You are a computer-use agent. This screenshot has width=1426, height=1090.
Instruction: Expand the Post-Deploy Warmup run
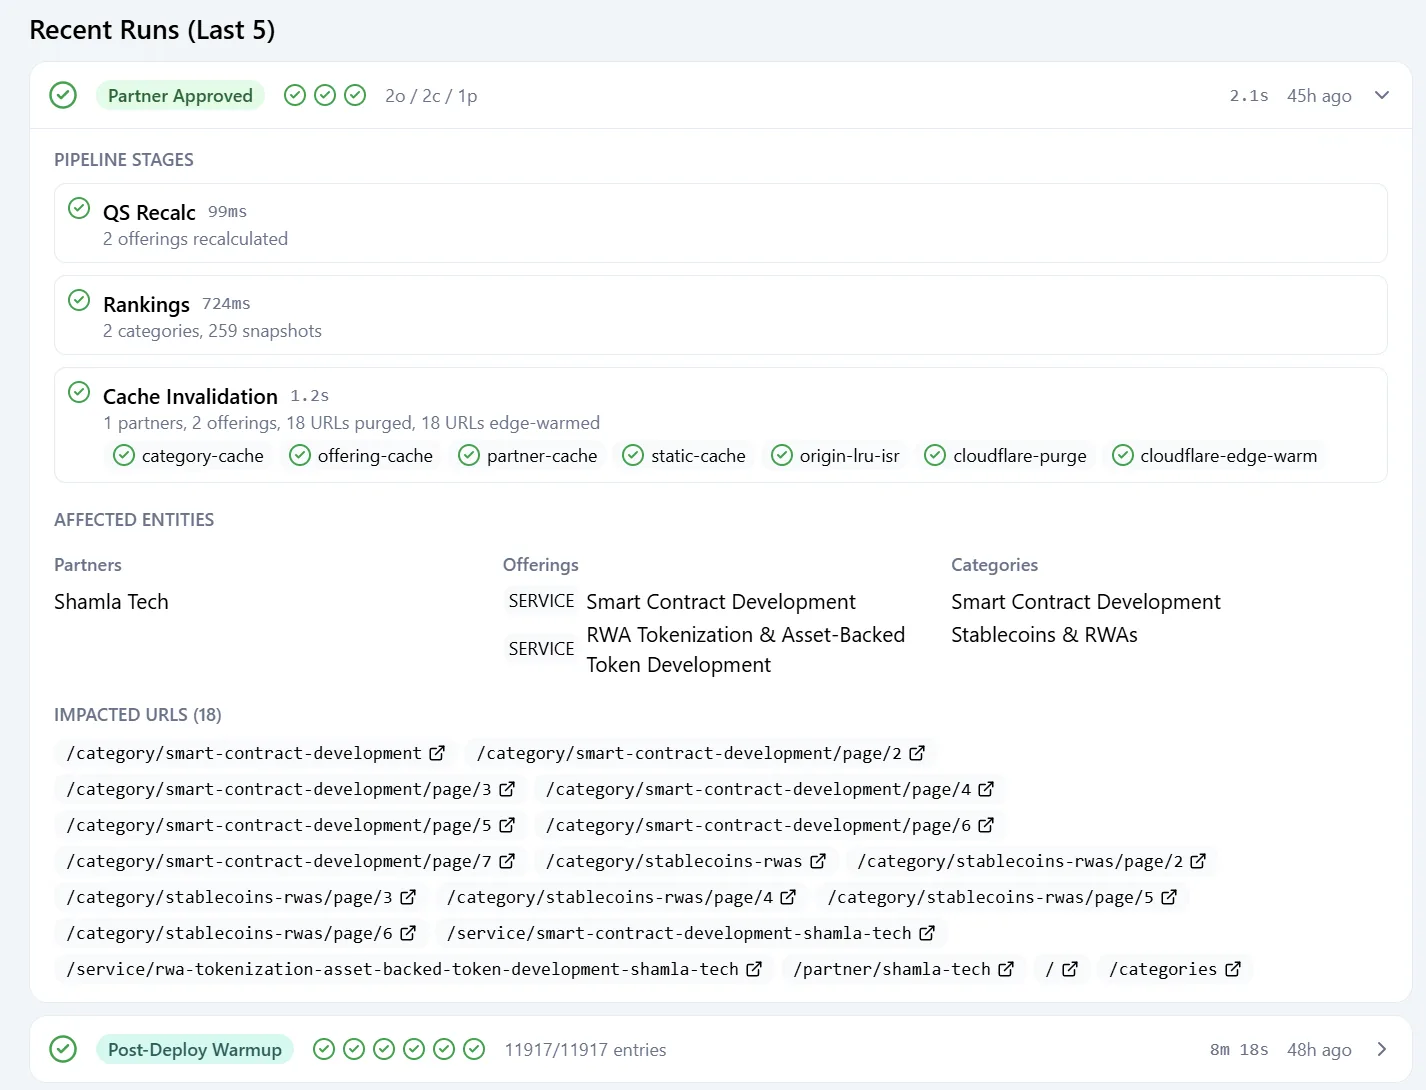coord(1382,1049)
